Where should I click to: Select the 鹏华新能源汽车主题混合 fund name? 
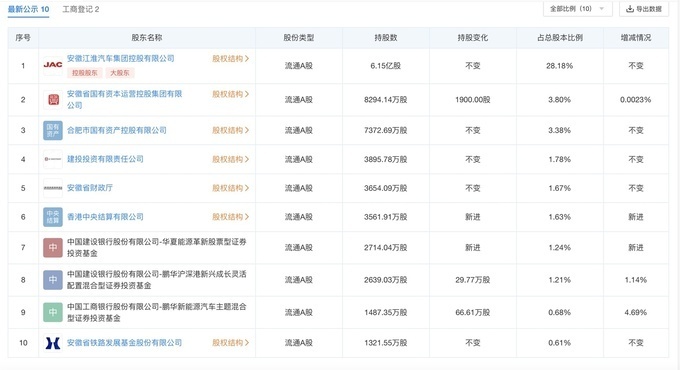pyautogui.click(x=157, y=312)
